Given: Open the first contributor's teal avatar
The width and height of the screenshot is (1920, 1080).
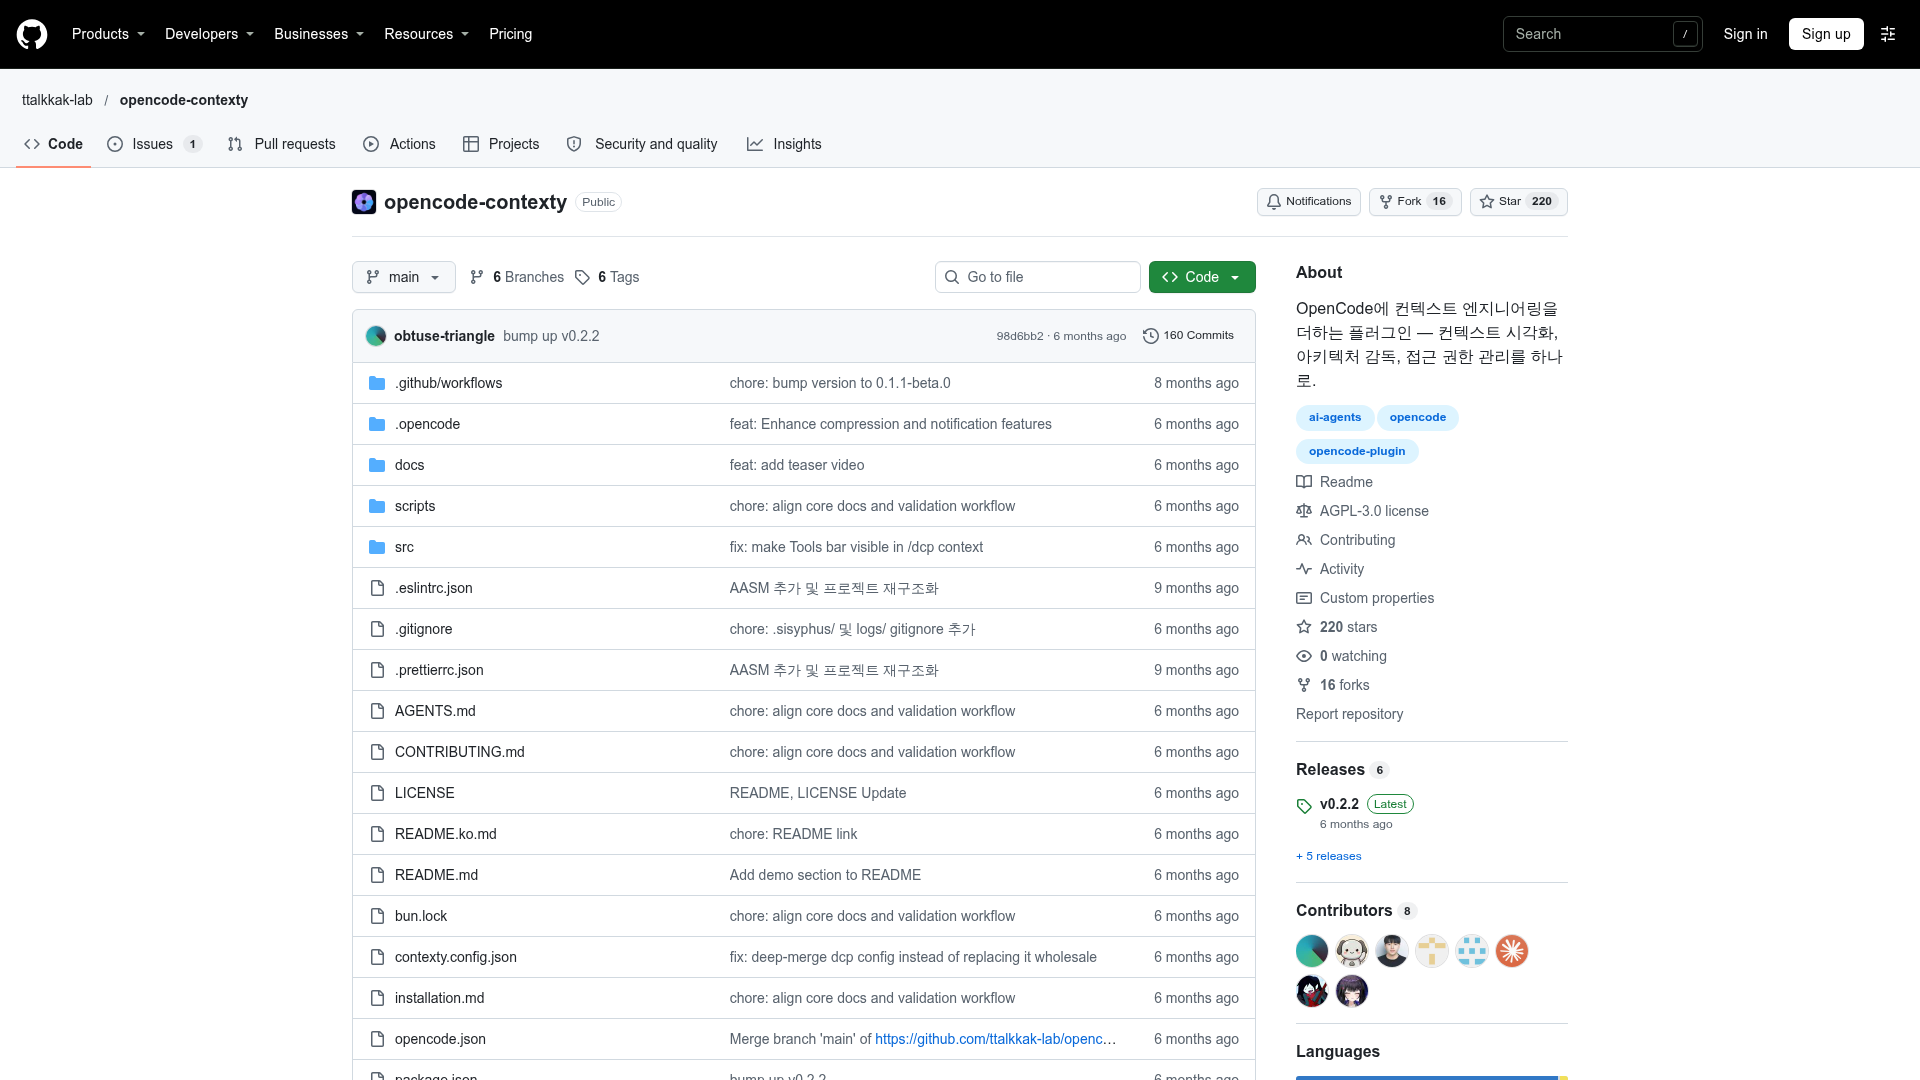Looking at the screenshot, I should [x=1312, y=951].
